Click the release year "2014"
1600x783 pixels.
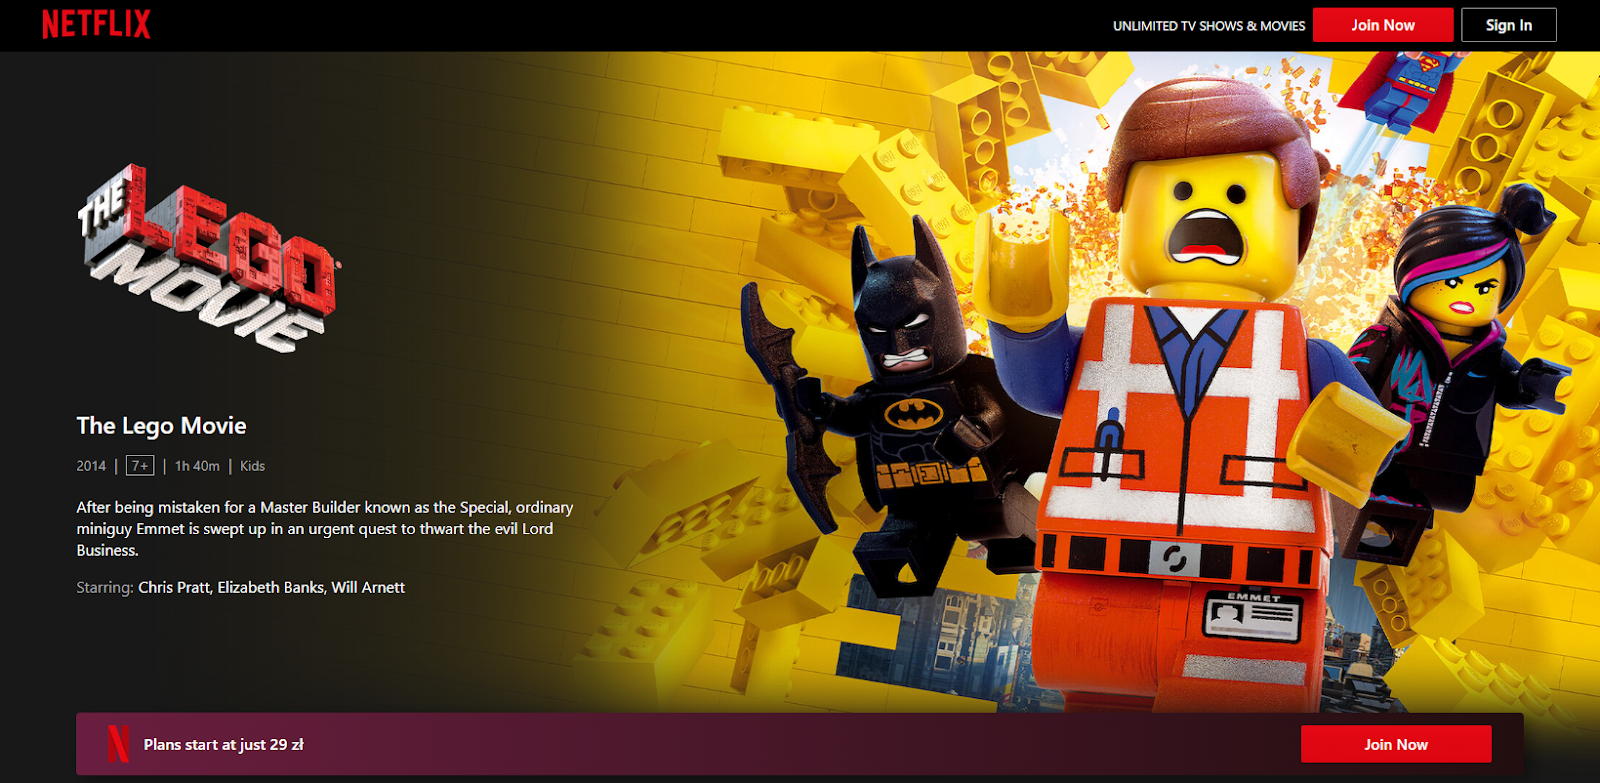[x=91, y=466]
